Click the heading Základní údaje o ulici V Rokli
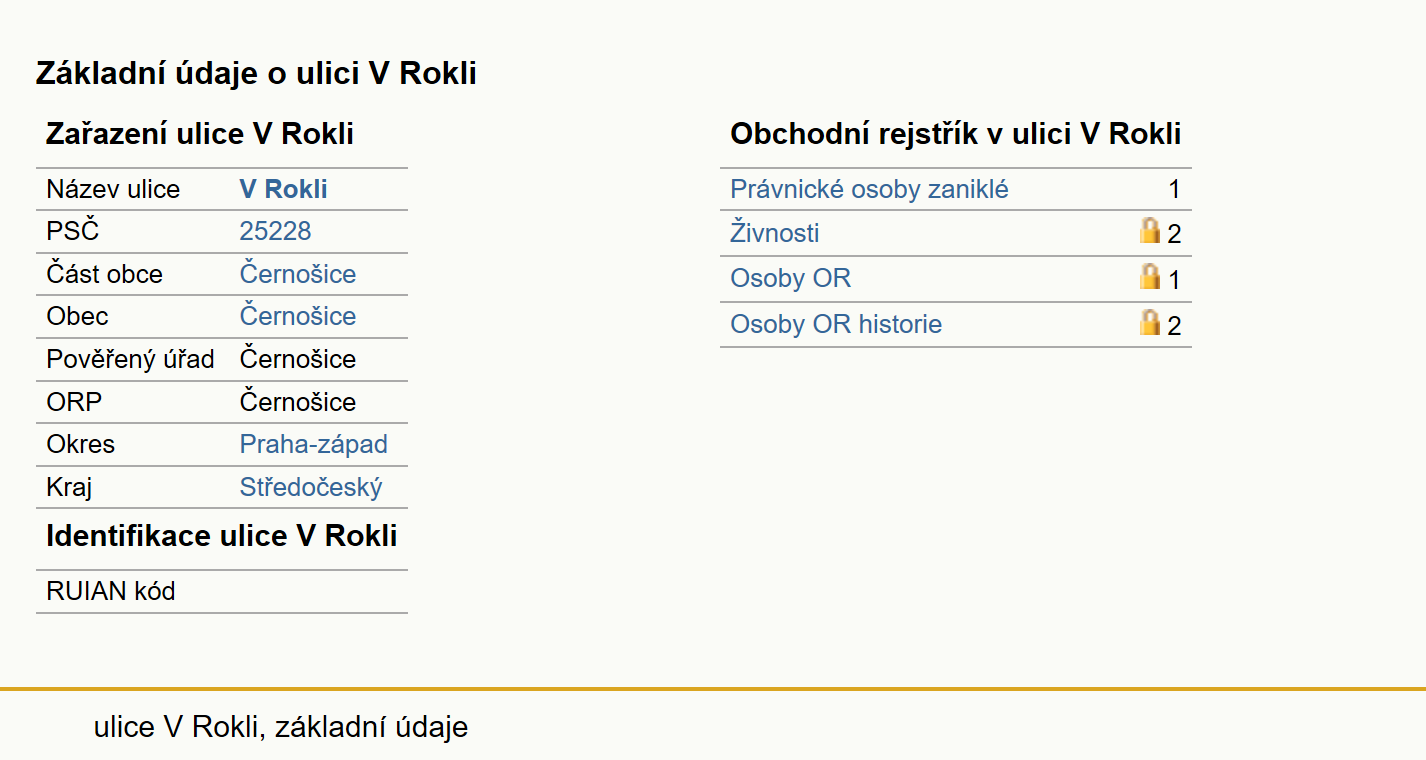 click(x=256, y=73)
